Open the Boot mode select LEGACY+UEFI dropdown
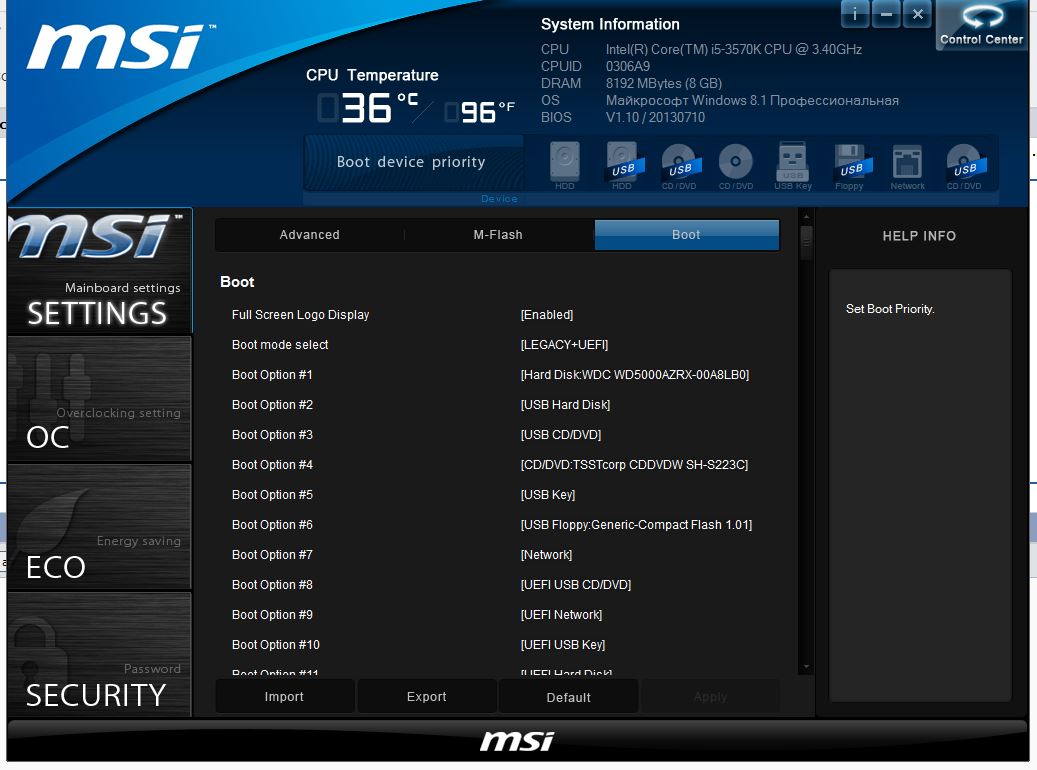 (564, 345)
